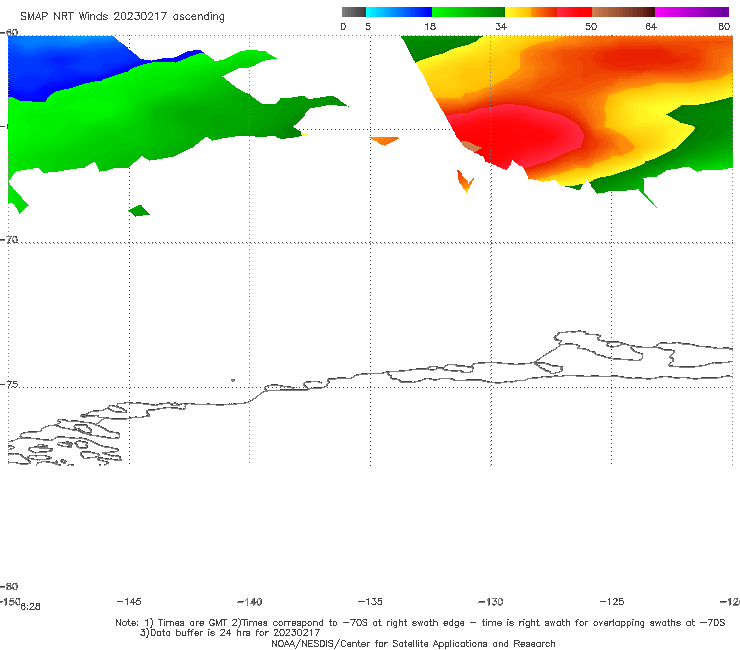Click the magenta-purple segment of the color bar
740x650 pixels.
tap(692, 12)
